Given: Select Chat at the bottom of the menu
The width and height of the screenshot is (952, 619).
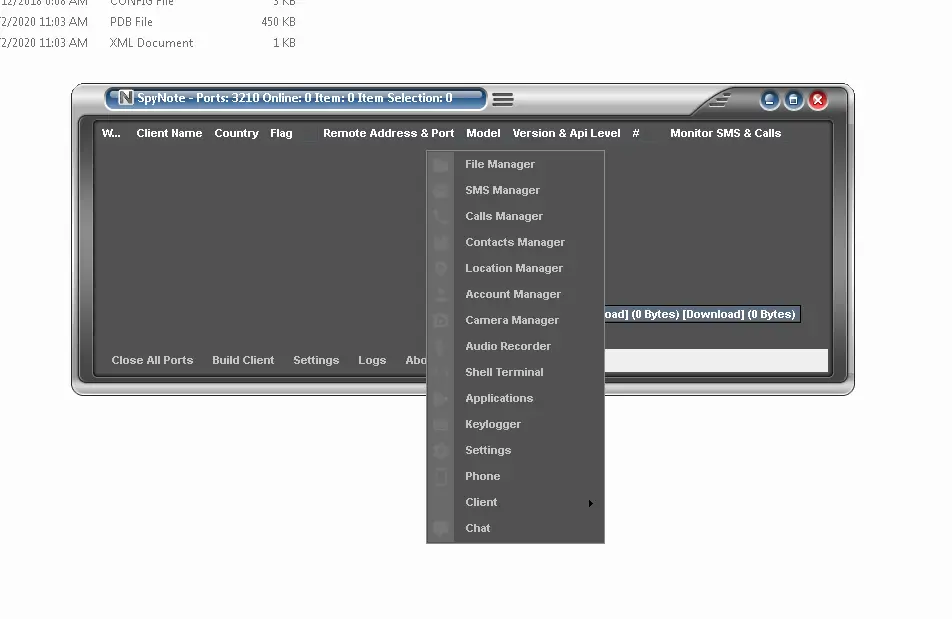Looking at the screenshot, I should coord(478,528).
